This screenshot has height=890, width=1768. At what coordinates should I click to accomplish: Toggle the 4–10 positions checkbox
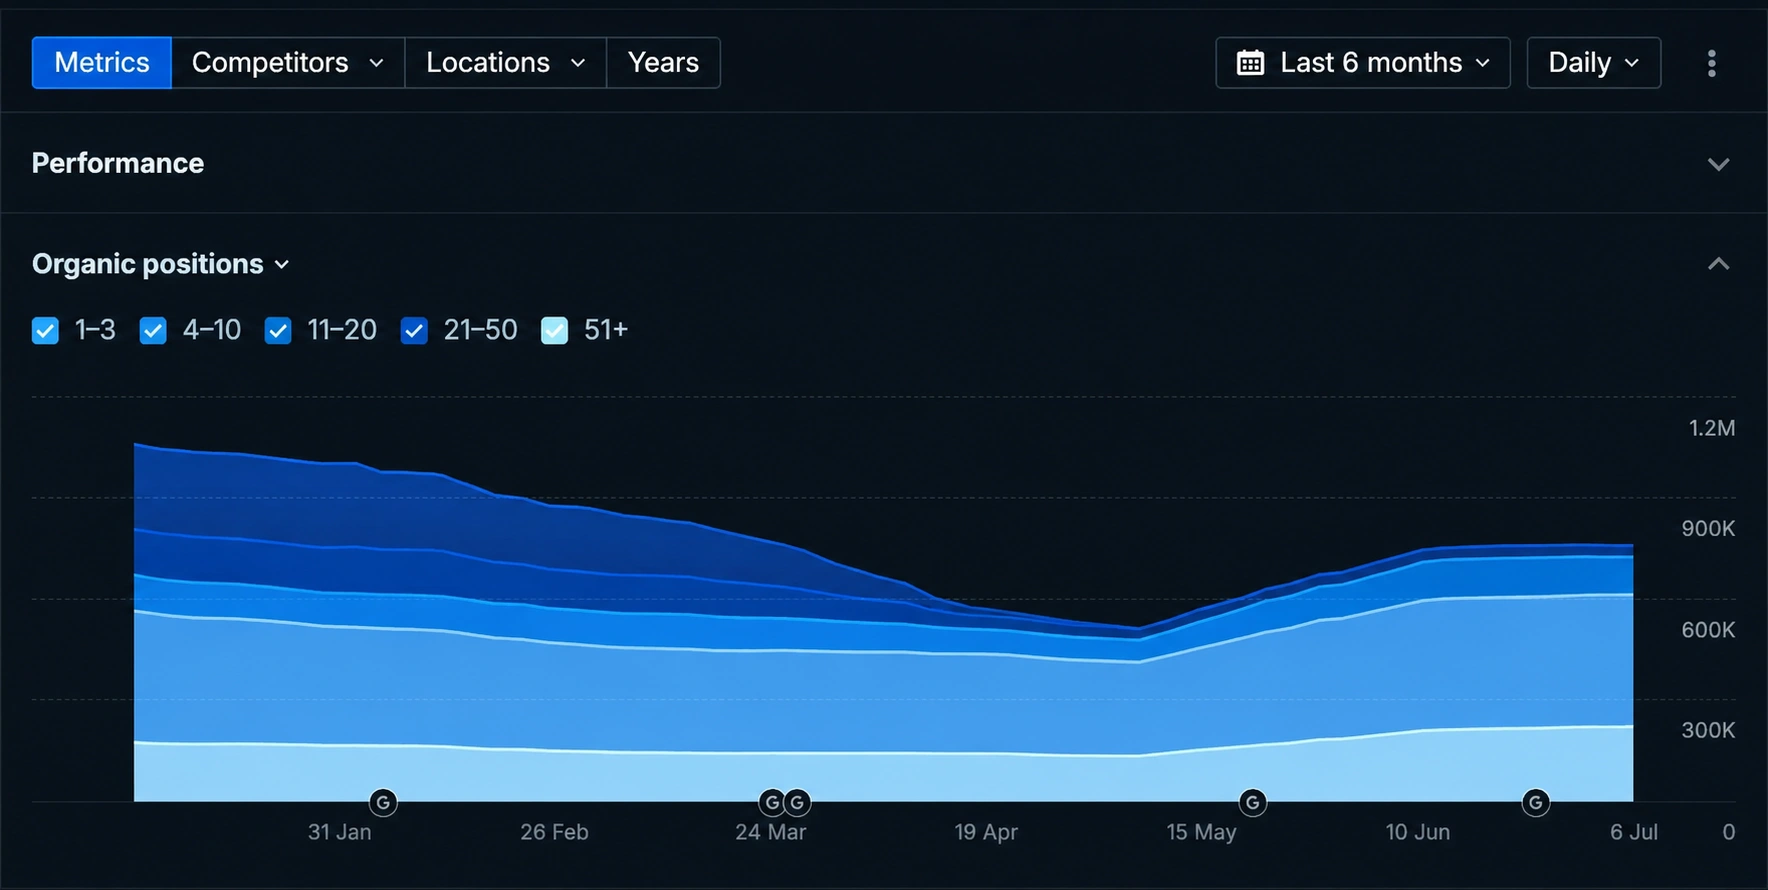point(153,330)
